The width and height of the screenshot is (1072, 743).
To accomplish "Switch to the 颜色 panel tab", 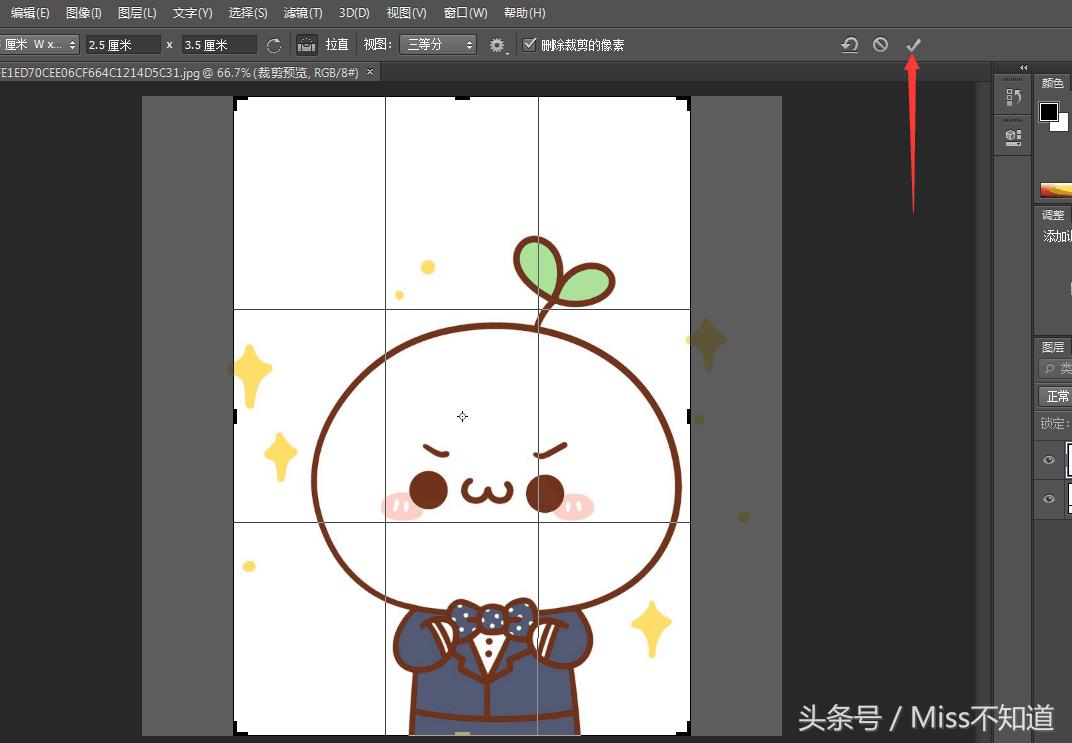I will (1052, 82).
